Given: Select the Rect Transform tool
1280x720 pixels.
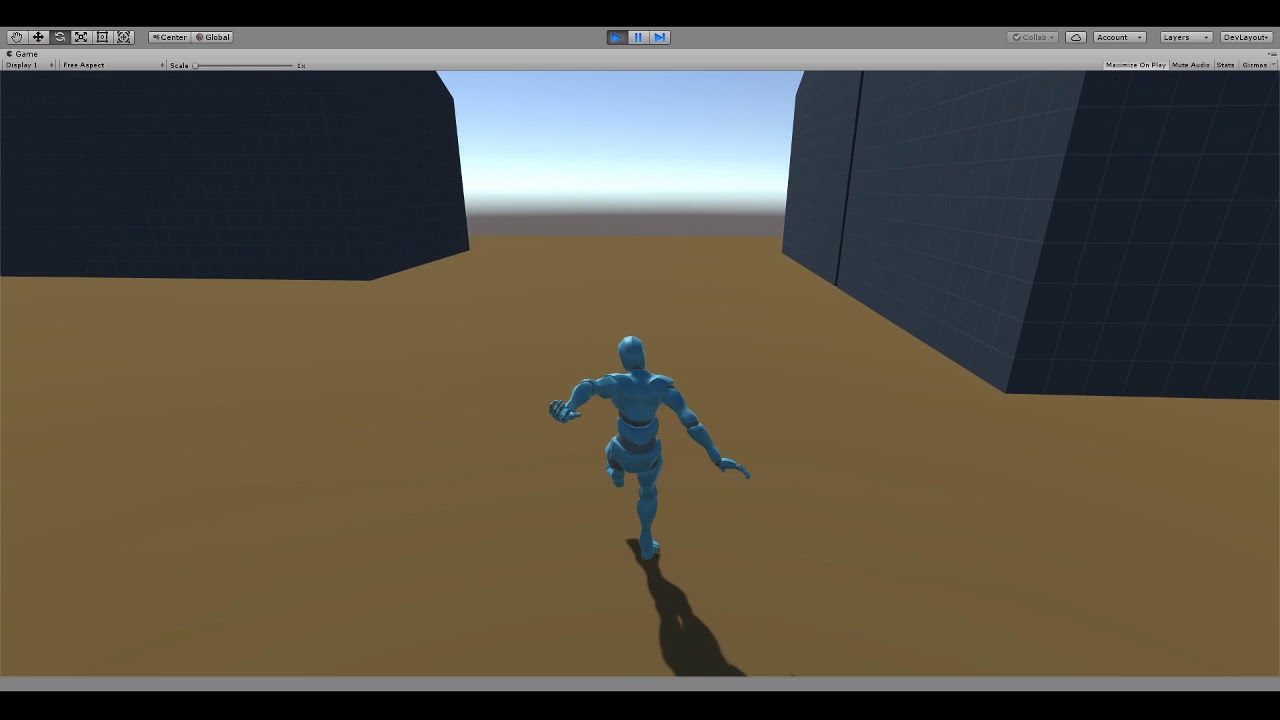Looking at the screenshot, I should [102, 37].
